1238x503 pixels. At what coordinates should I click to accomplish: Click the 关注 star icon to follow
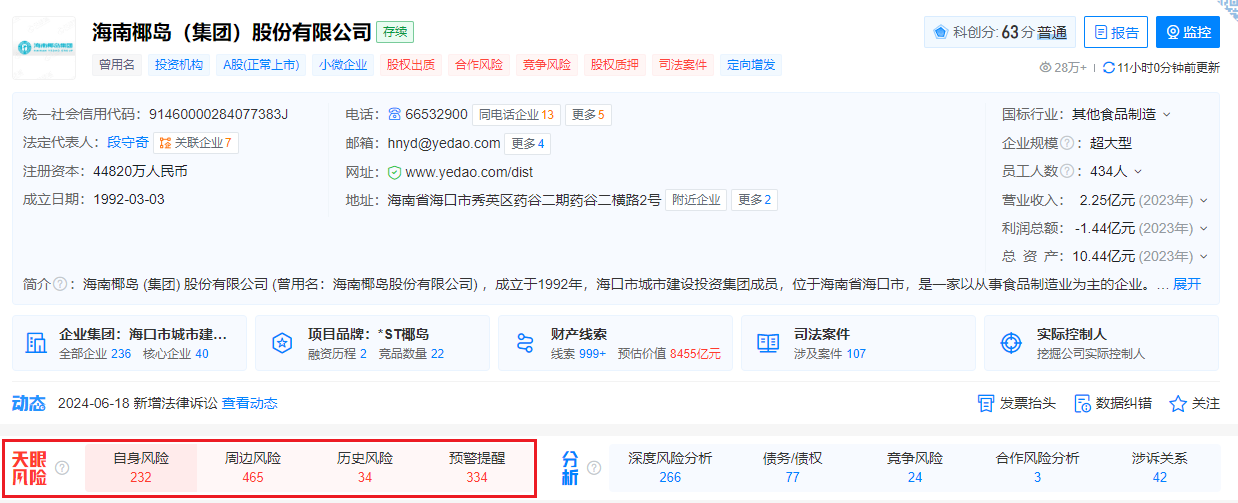(1178, 403)
